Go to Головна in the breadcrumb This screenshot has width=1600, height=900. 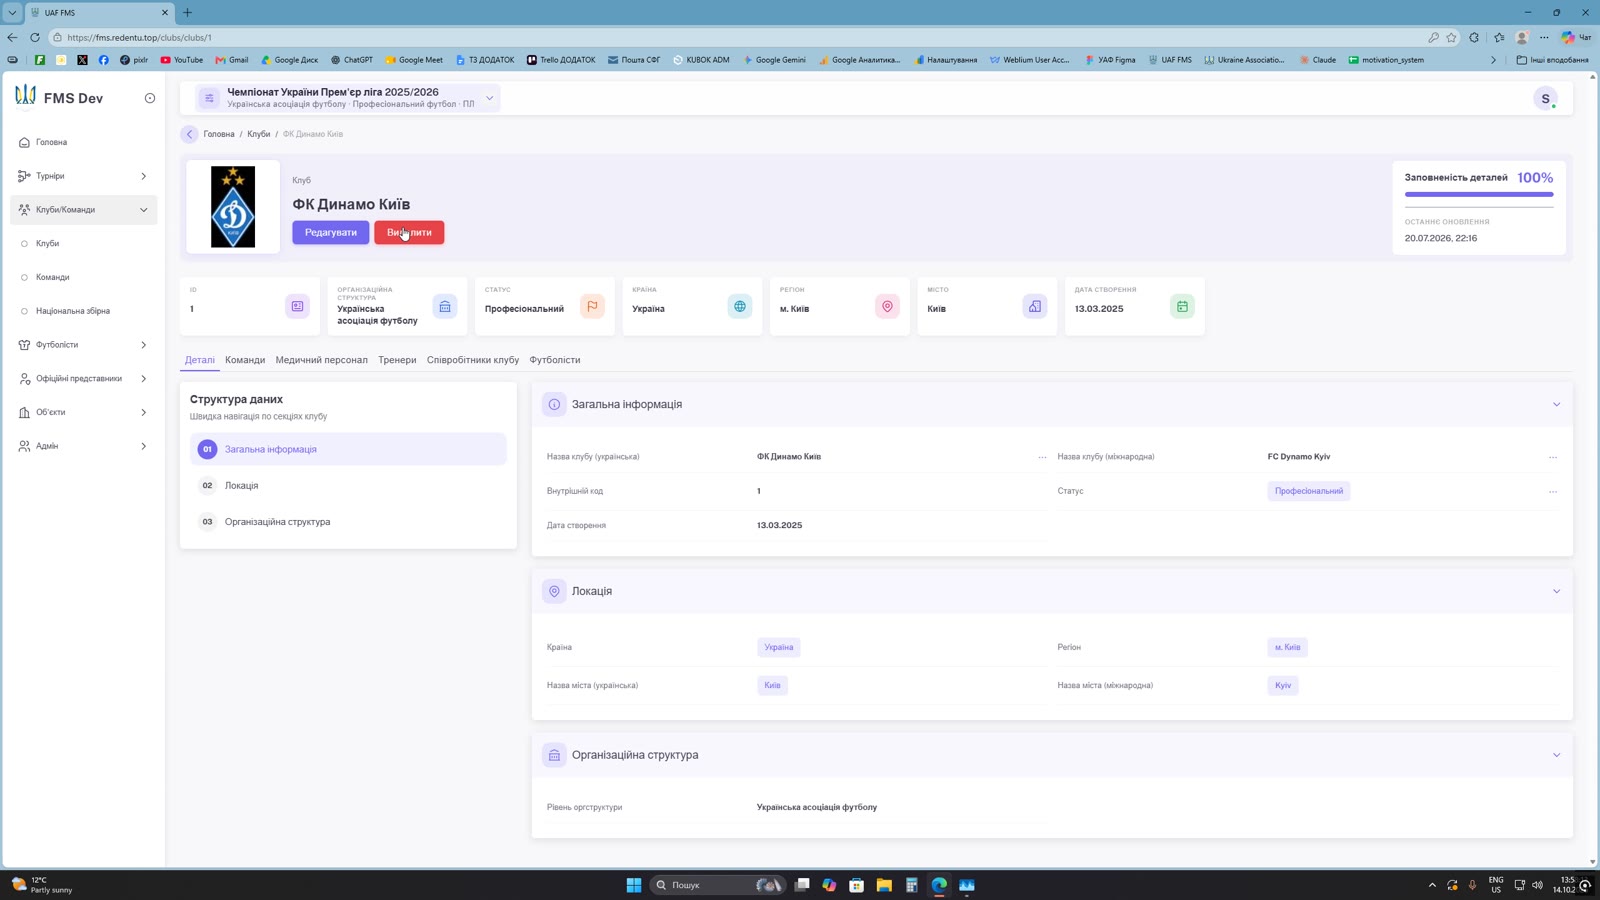tap(219, 134)
